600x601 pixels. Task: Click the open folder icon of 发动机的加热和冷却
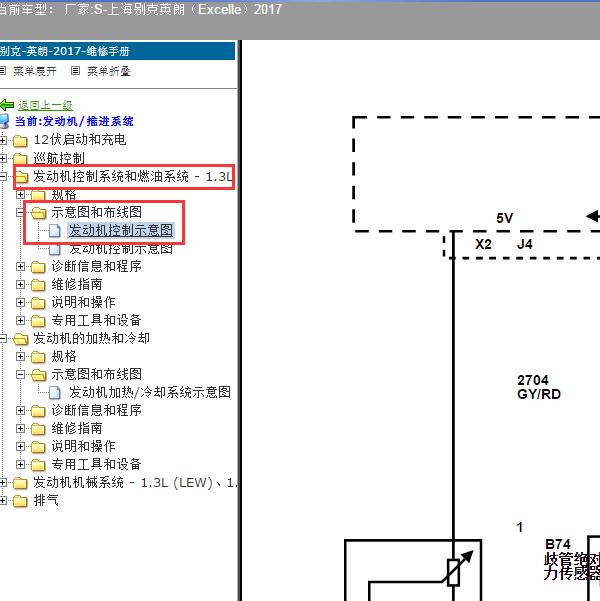pos(21,339)
